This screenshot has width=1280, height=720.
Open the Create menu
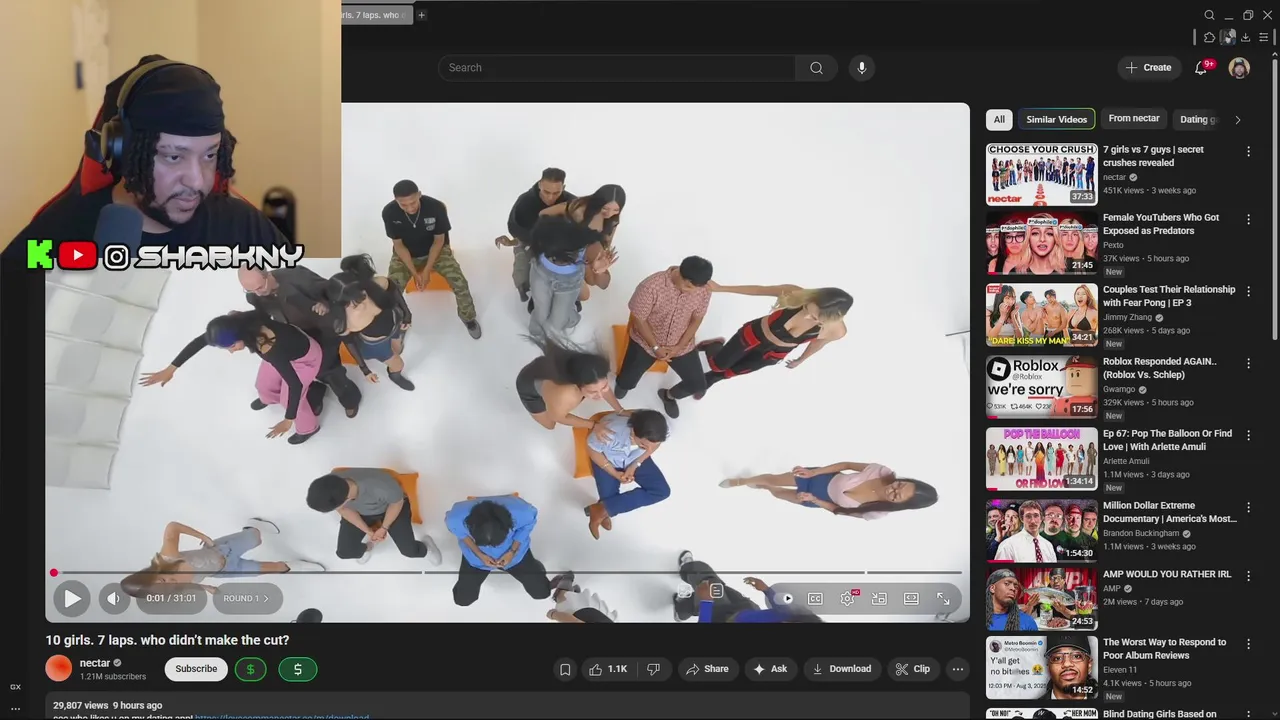(1148, 68)
